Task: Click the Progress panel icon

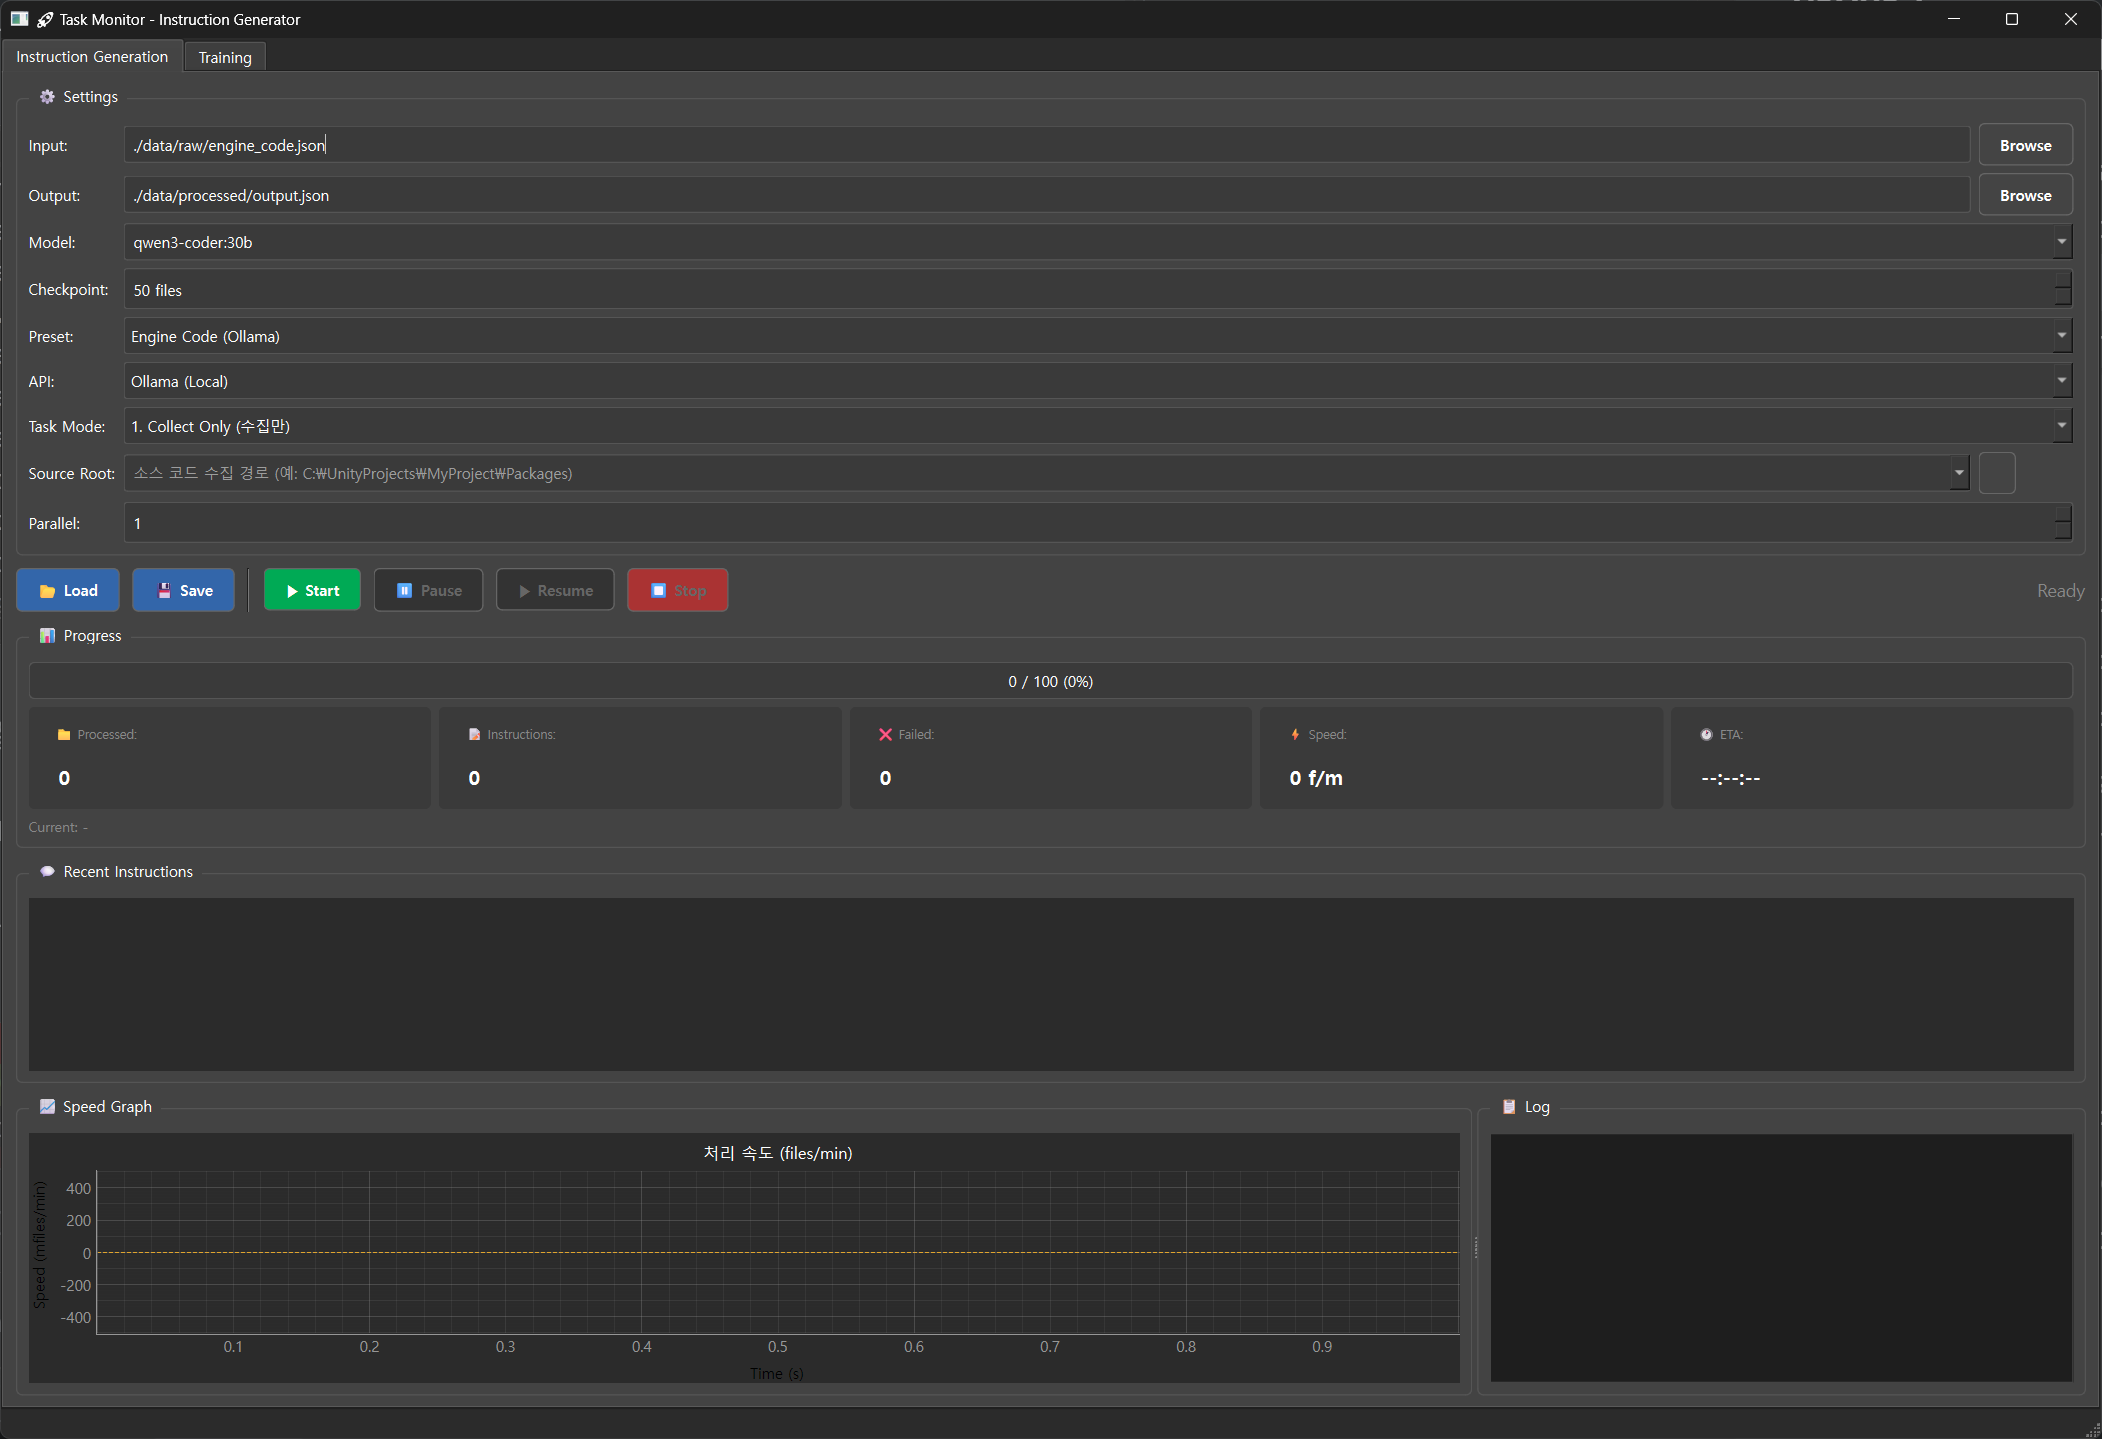Action: pyautogui.click(x=47, y=636)
